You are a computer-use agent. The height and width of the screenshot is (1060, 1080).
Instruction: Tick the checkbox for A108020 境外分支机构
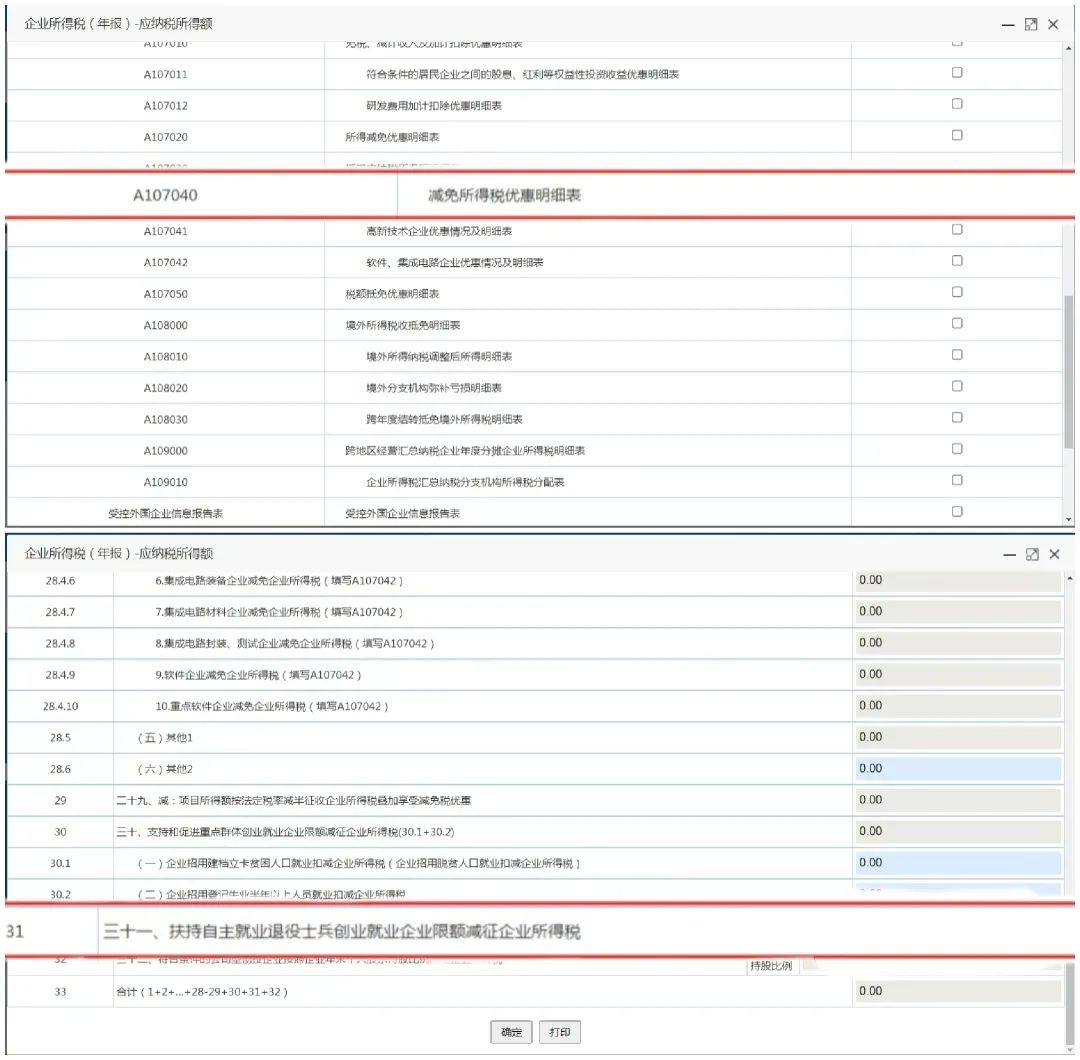957,386
